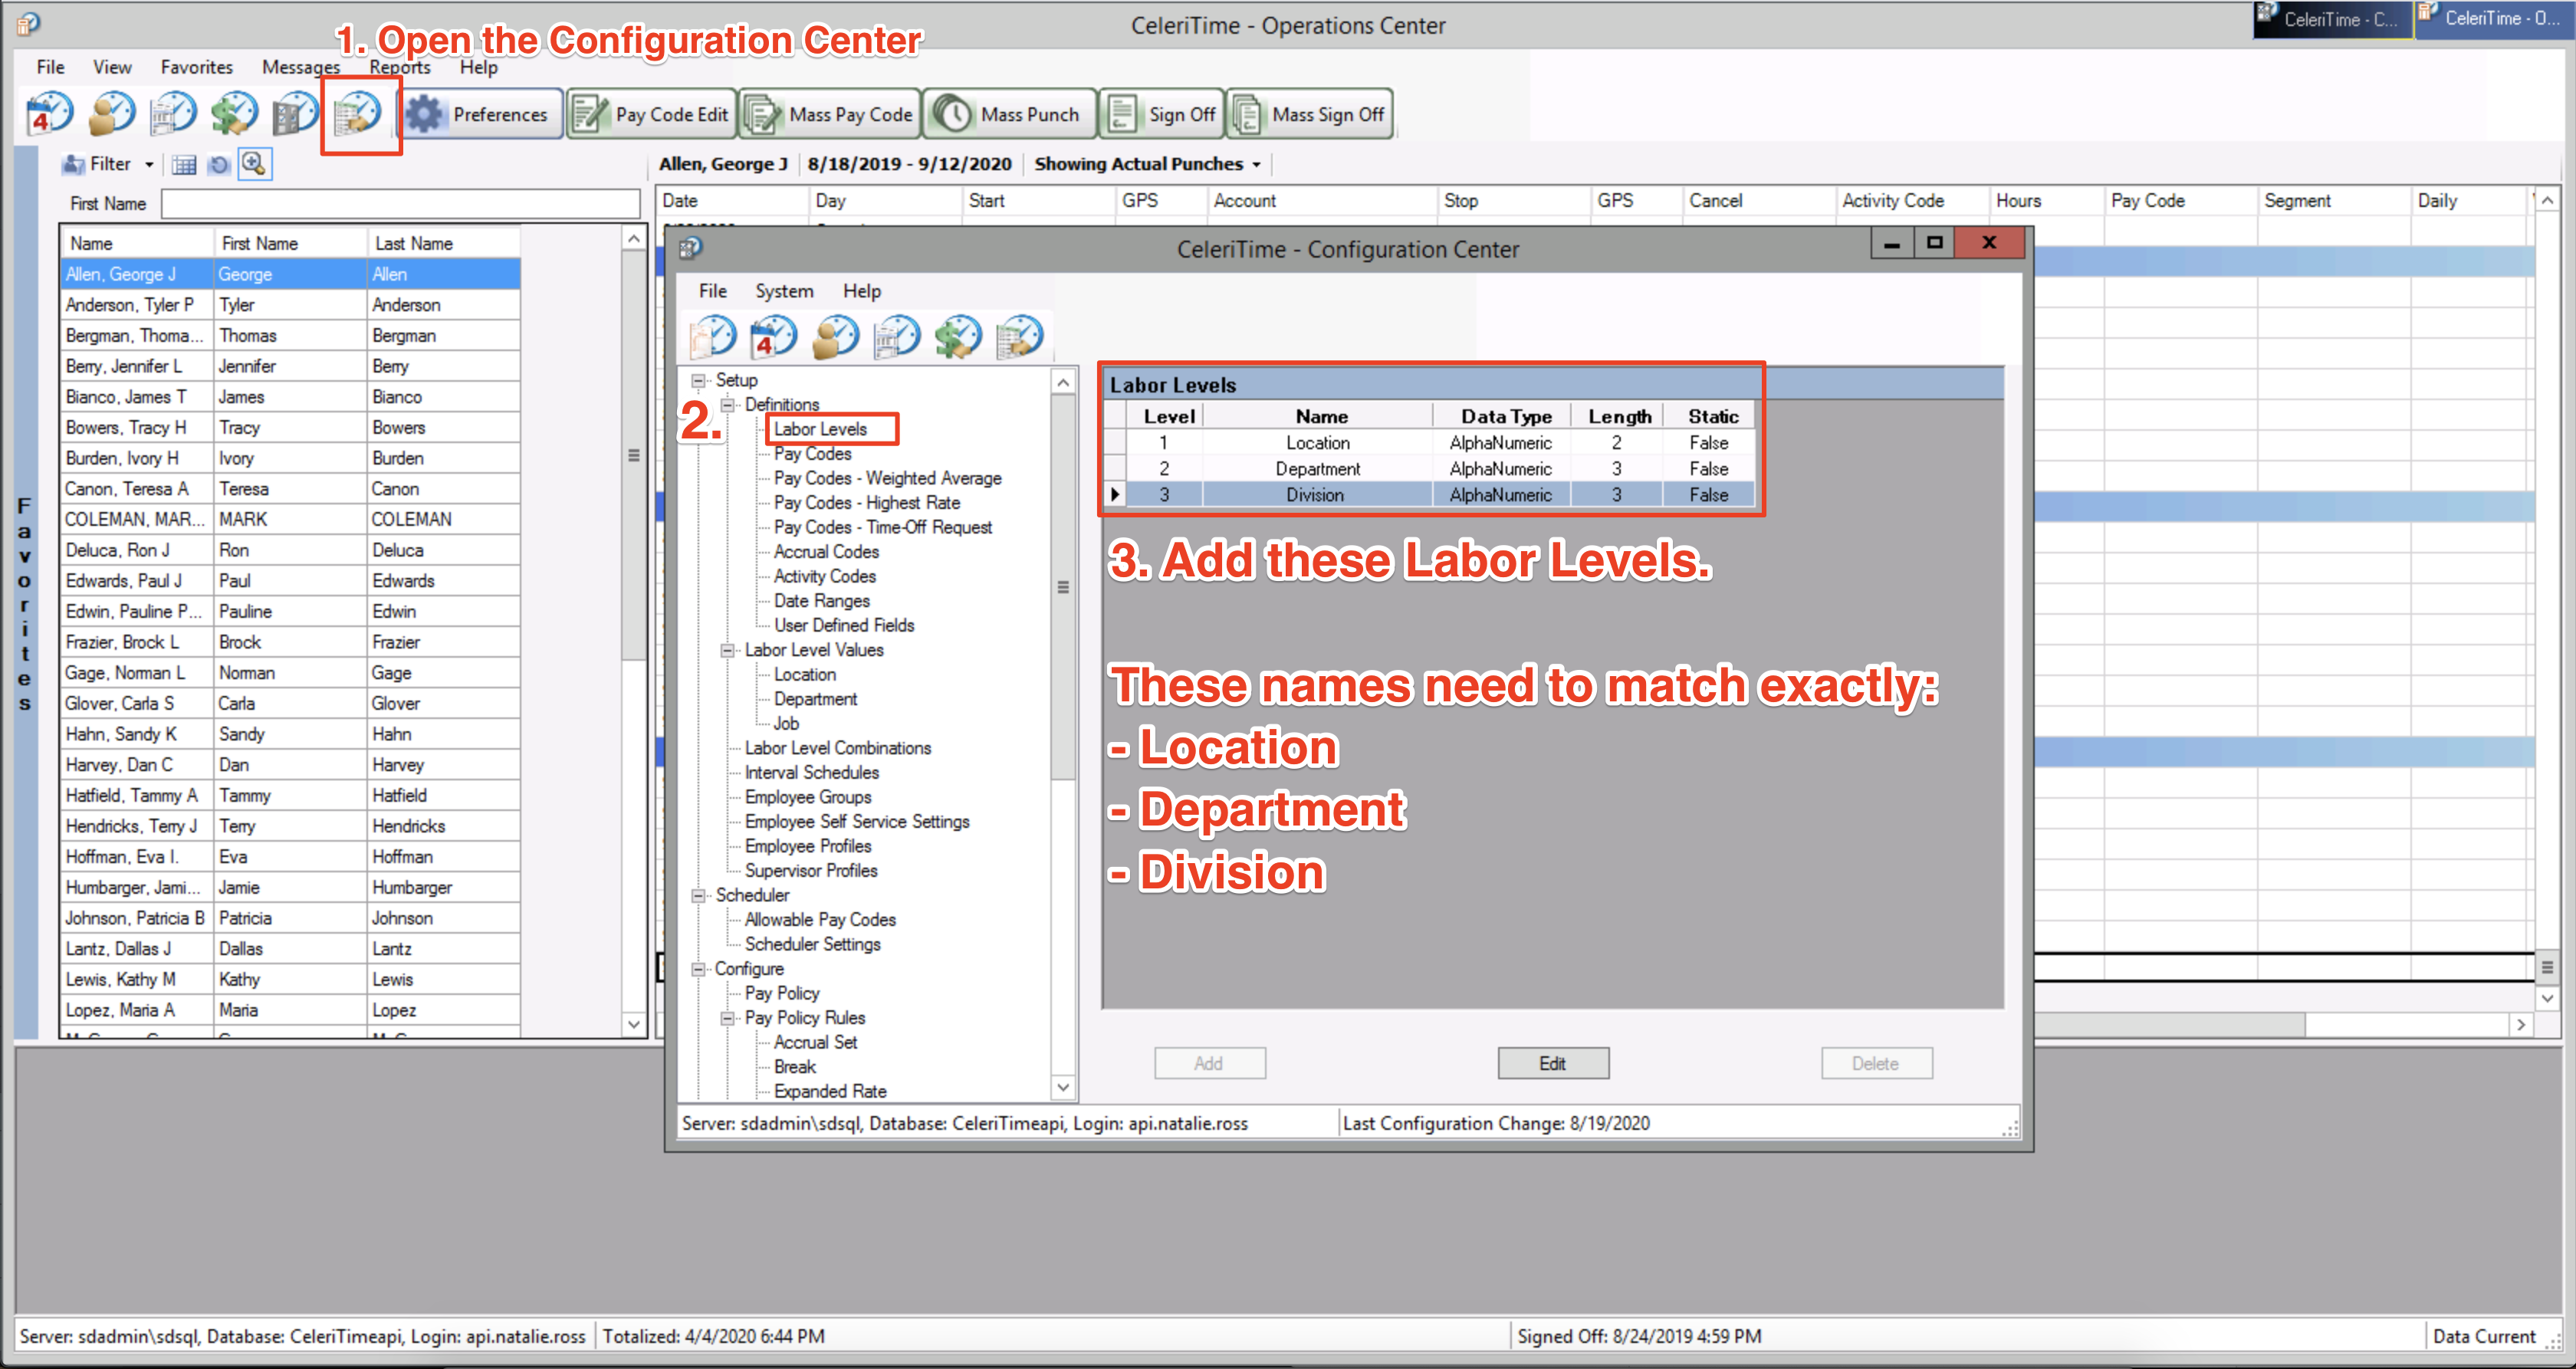Image resolution: width=2576 pixels, height=1369 pixels.
Task: Click the dollar clock icon in Configuration Center toolbar
Action: pos(959,336)
